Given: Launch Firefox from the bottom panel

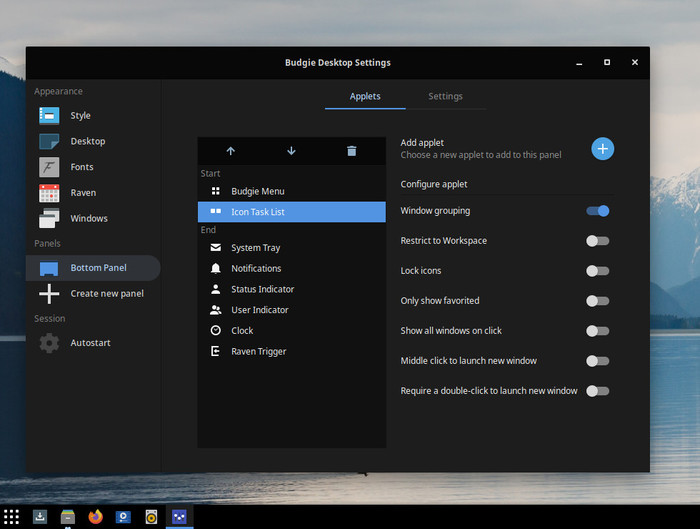Looking at the screenshot, I should pyautogui.click(x=95, y=517).
